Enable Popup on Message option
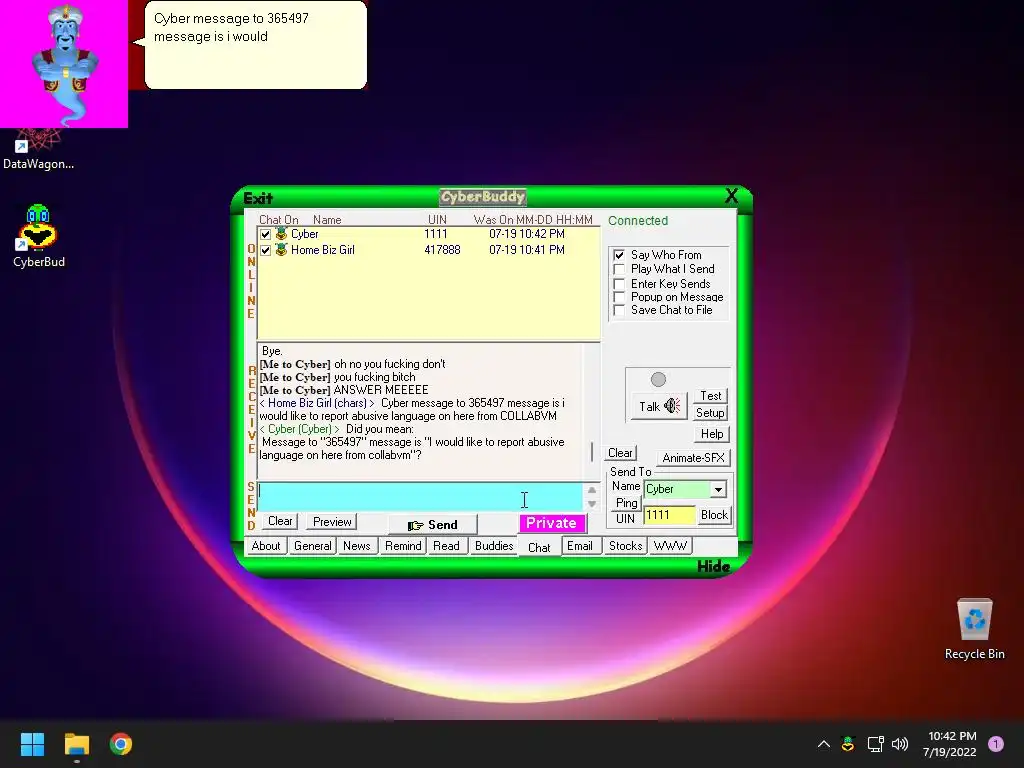The height and width of the screenshot is (768, 1024). [x=619, y=297]
